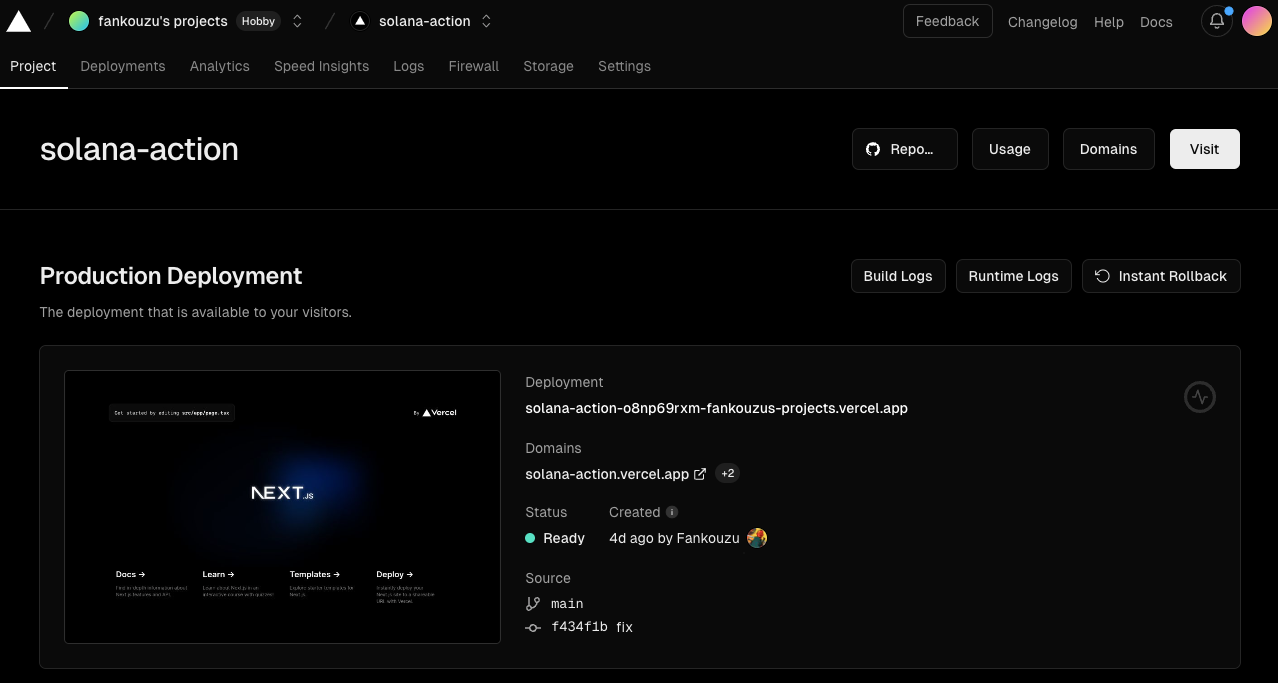This screenshot has width=1278, height=683.
Task: Click the Created info icon
Action: click(672, 512)
